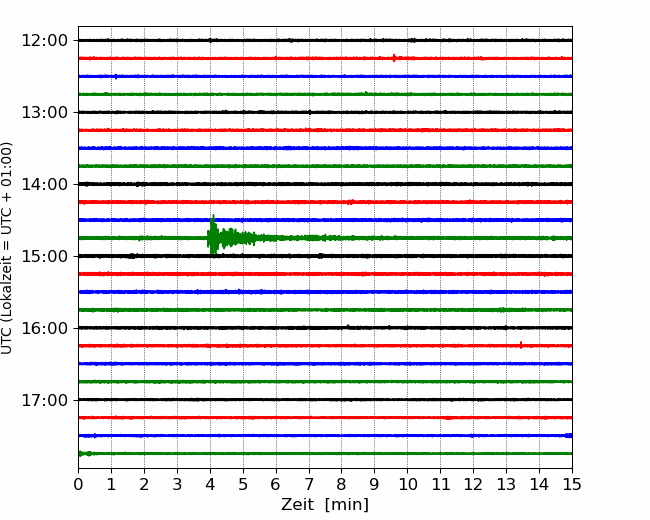
Task: Select the 'UTC (Lokalzeit = UTC + 01:00)' axis title
Action: coord(7,248)
